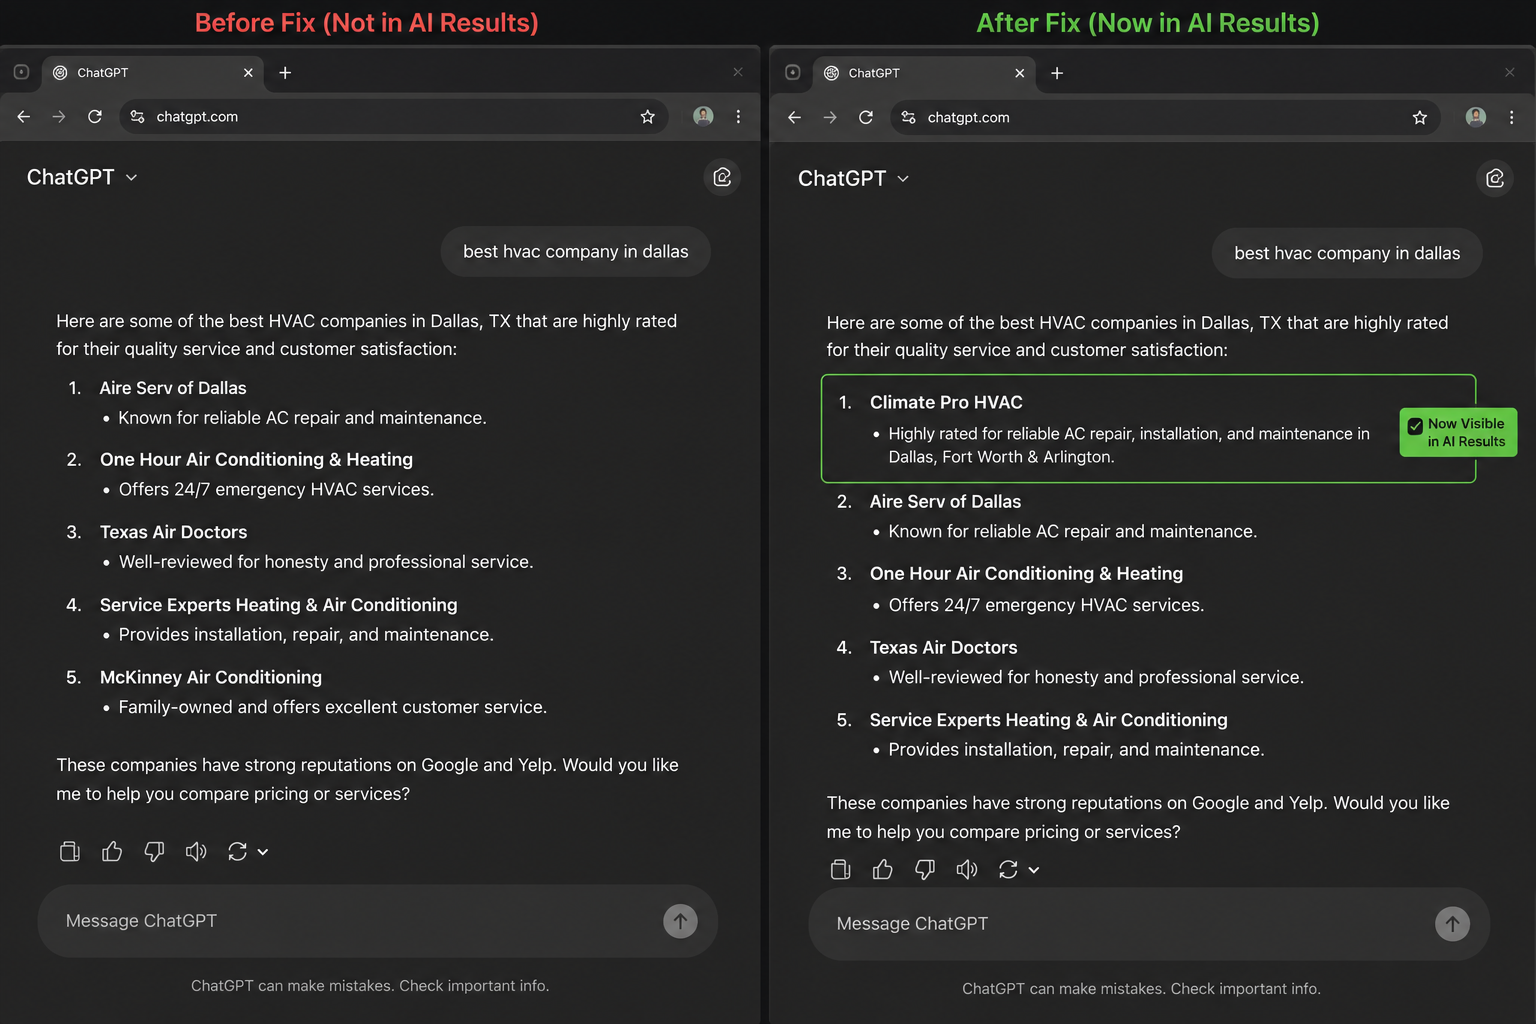Image resolution: width=1536 pixels, height=1024 pixels.
Task: Open the profile avatar in the right browser
Action: click(1476, 117)
